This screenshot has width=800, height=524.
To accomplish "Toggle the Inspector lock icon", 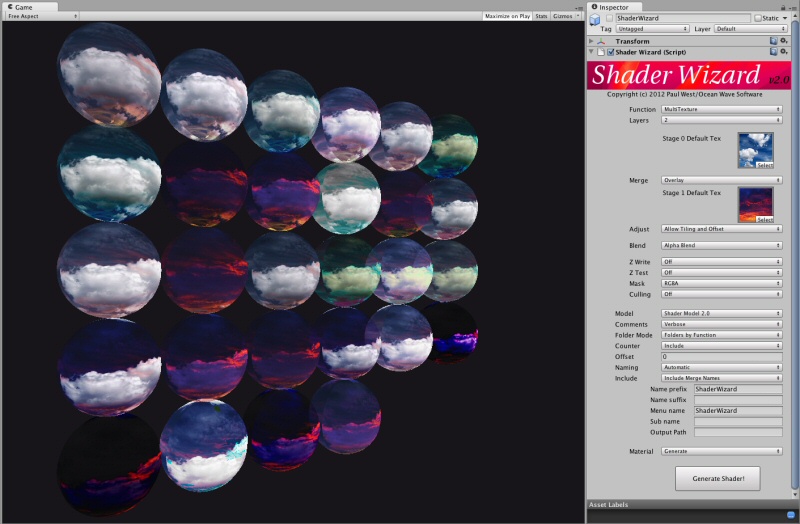I will 783,7.
